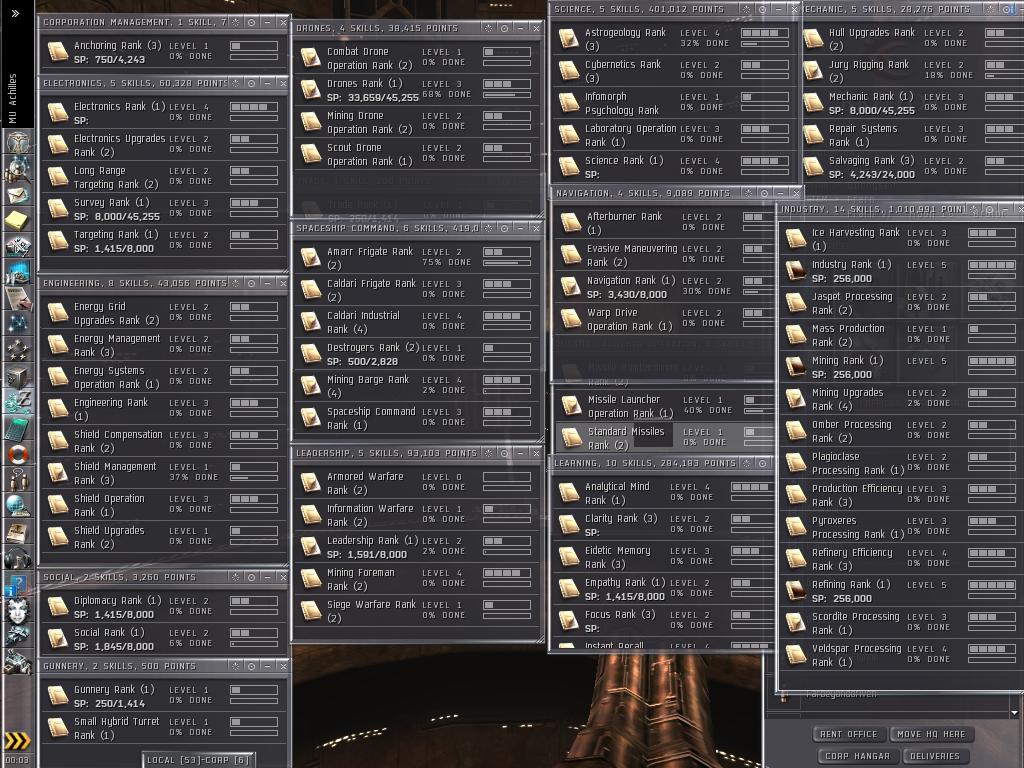Open the mail envelope icon in sidebar

pos(18,195)
